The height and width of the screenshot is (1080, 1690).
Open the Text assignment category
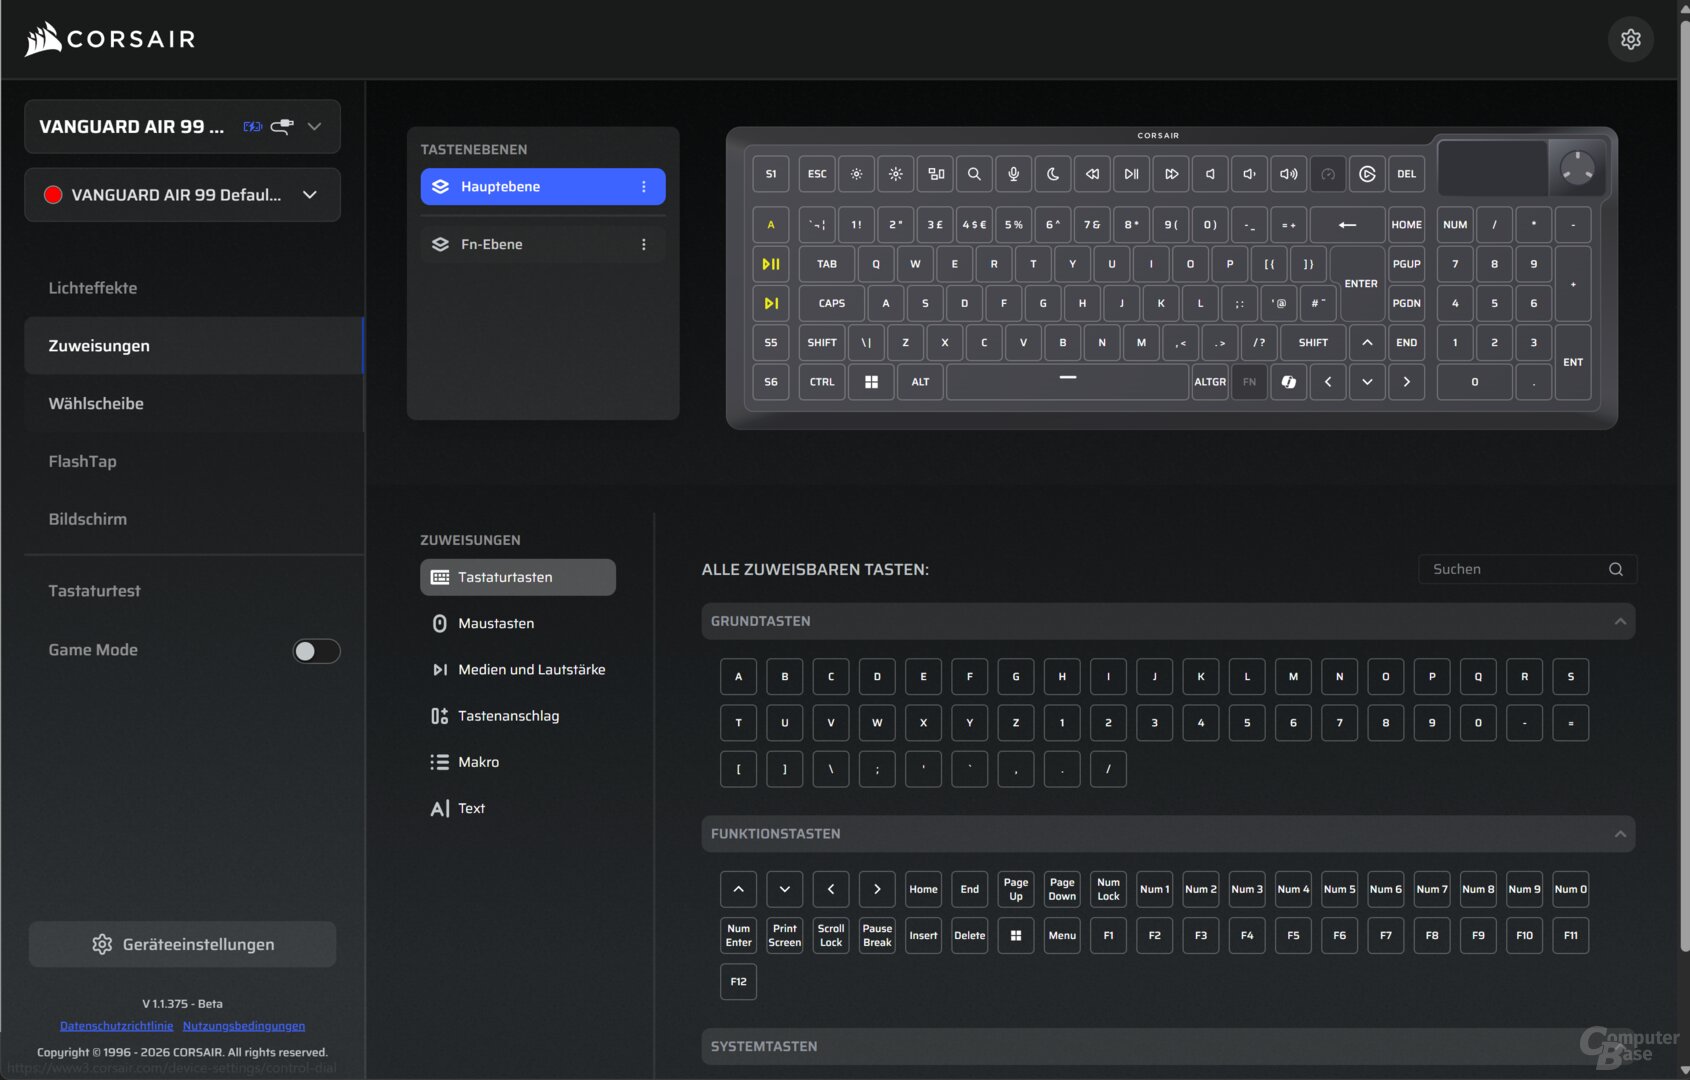(x=470, y=808)
